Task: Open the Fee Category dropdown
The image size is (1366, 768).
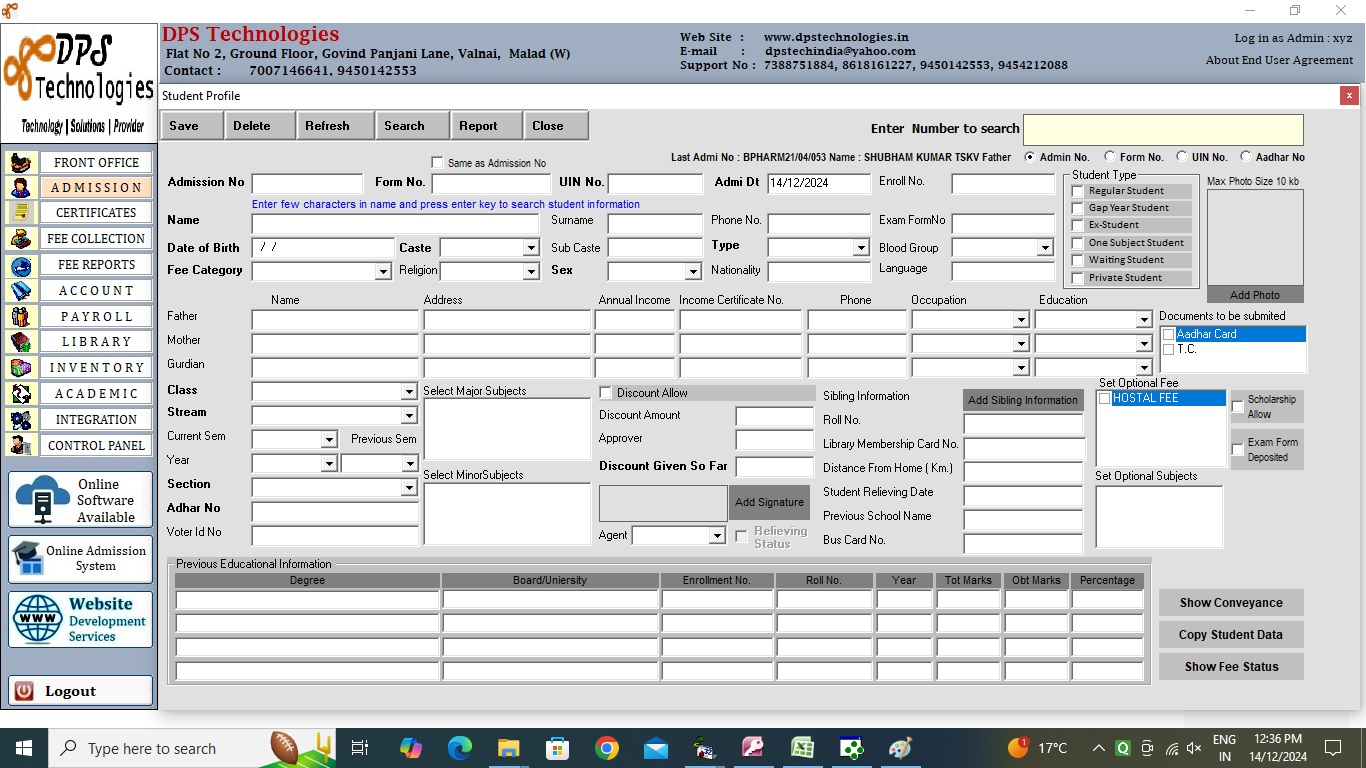Action: coord(383,271)
